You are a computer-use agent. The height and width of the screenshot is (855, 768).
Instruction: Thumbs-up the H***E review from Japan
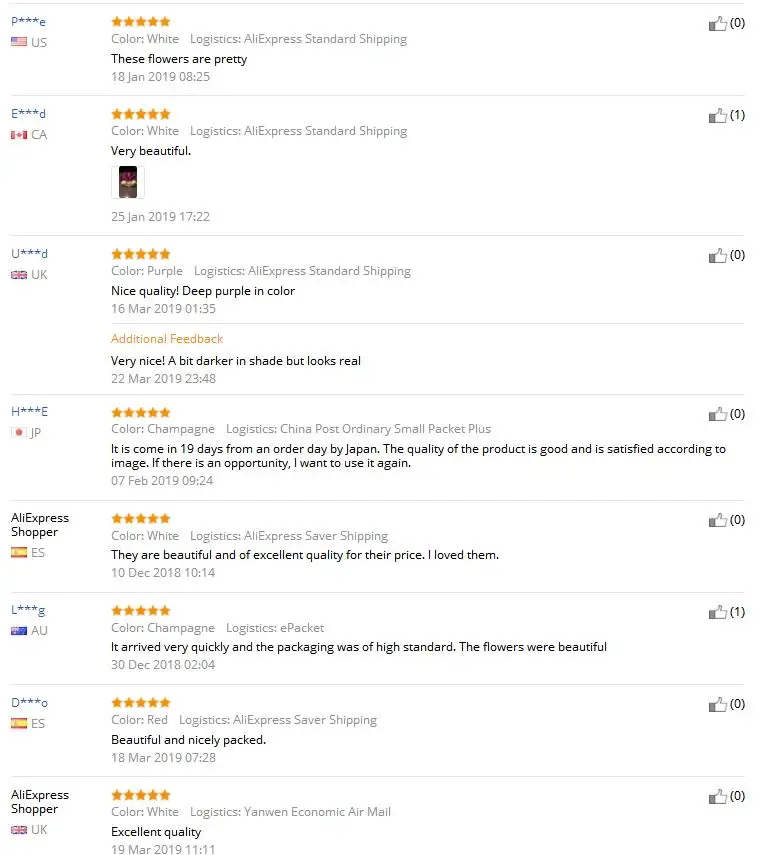click(x=718, y=414)
